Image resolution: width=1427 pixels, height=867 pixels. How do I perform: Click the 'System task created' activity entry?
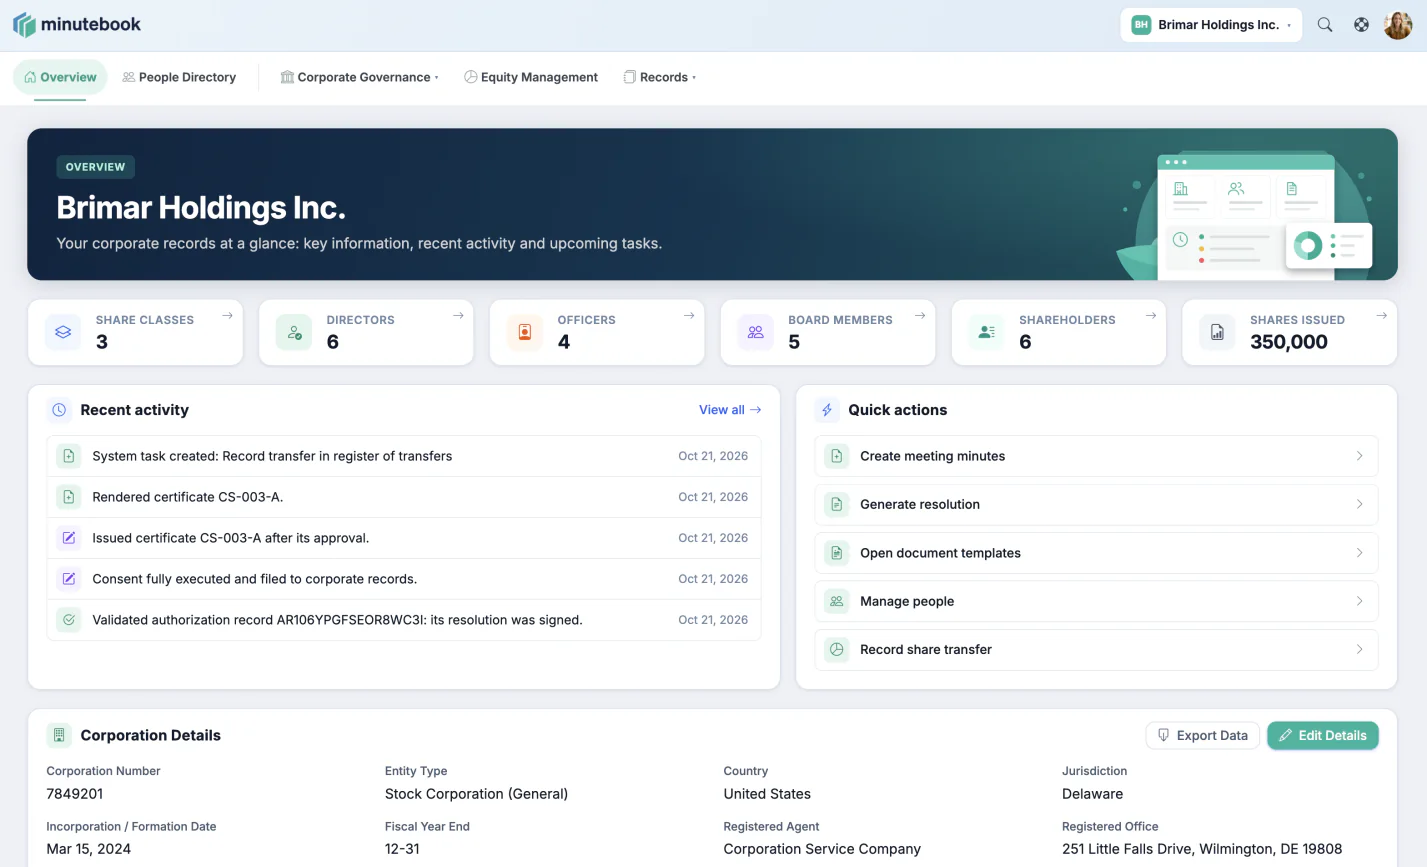pyautogui.click(x=404, y=456)
